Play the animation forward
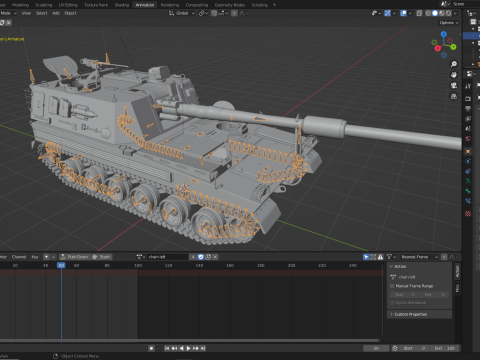 pyautogui.click(x=188, y=348)
